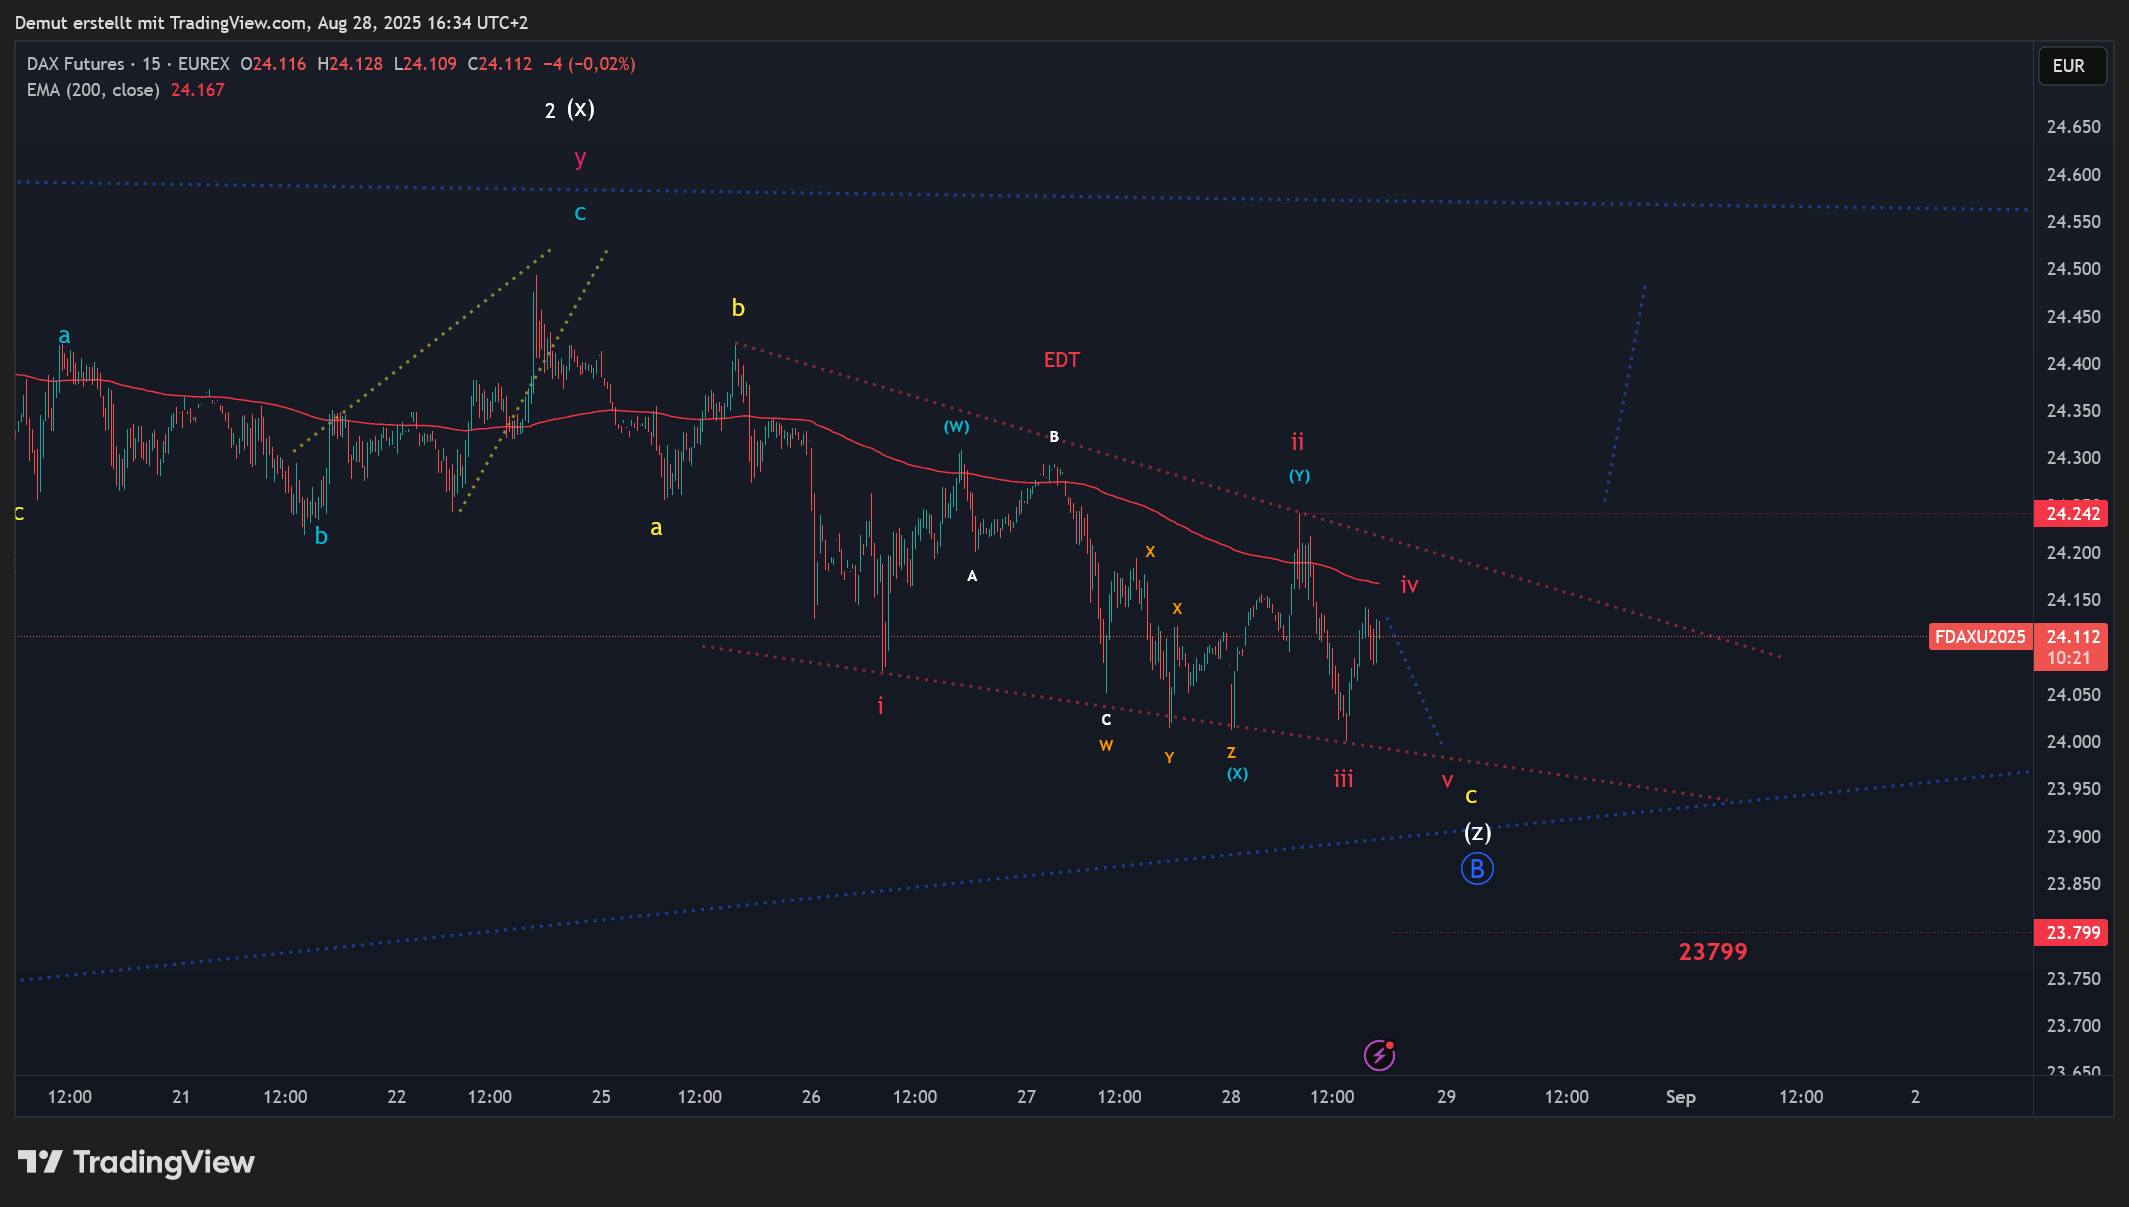Select the red 23799 text annotation
2129x1207 pixels.
click(1712, 951)
